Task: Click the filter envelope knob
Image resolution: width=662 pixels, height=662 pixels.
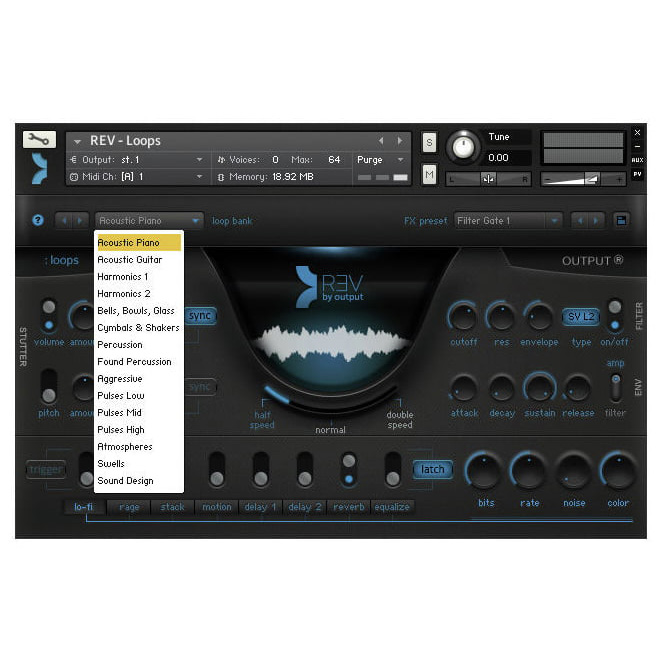Action: point(539,317)
